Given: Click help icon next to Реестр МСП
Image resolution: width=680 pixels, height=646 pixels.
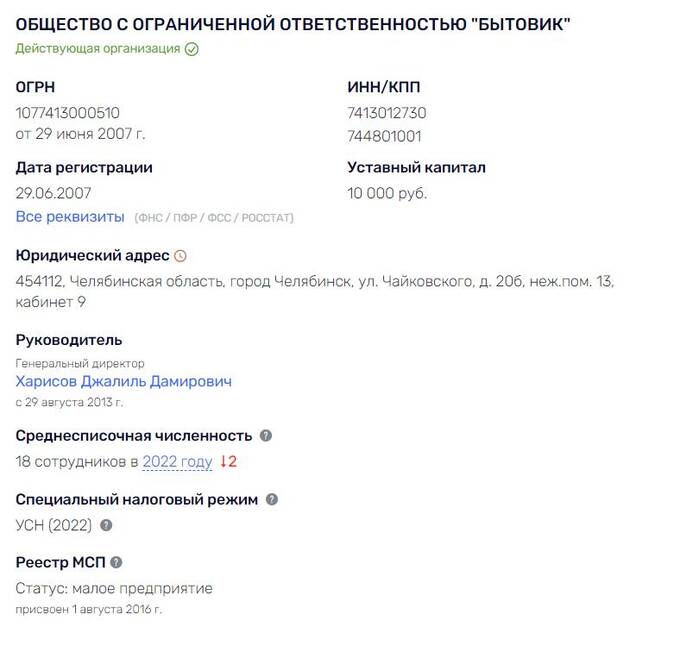Looking at the screenshot, I should click(116, 562).
